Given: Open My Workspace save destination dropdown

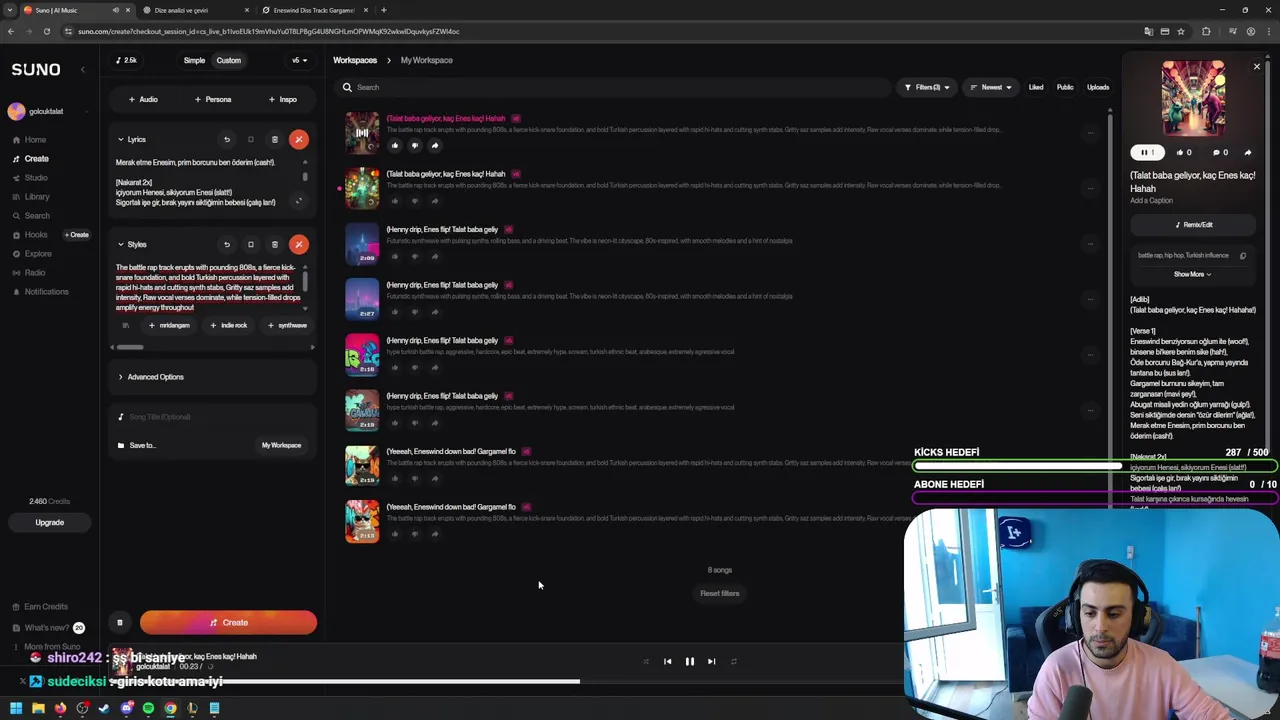Looking at the screenshot, I should 282,446.
